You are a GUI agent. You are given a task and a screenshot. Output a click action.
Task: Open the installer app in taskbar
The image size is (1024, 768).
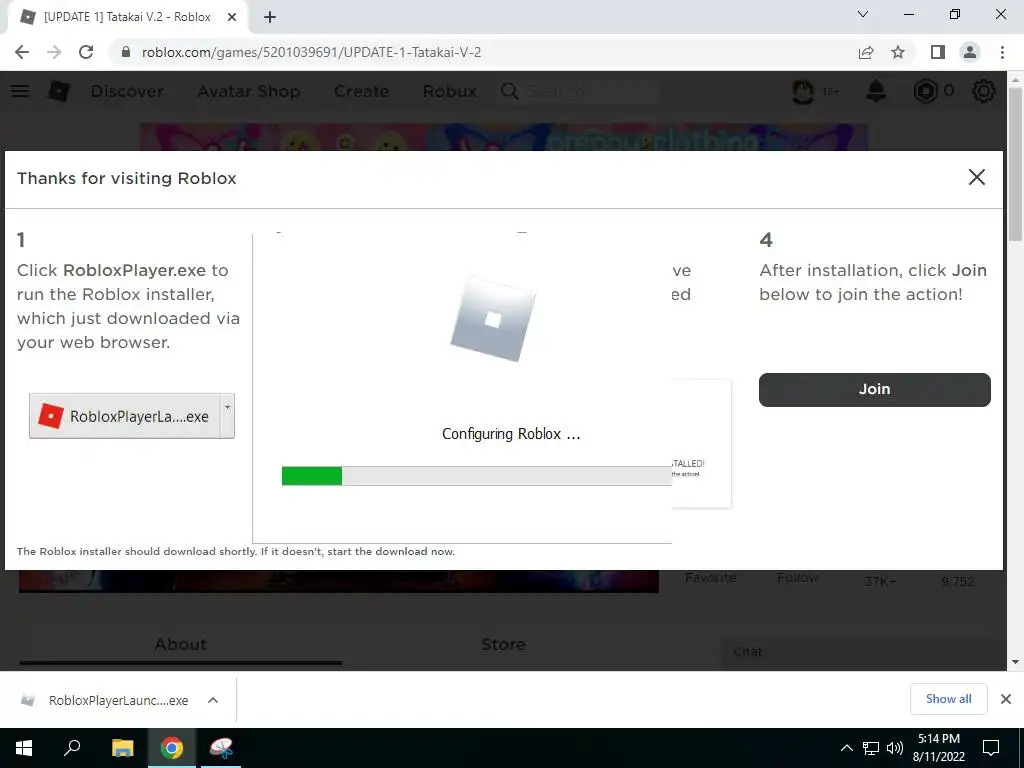pos(221,748)
